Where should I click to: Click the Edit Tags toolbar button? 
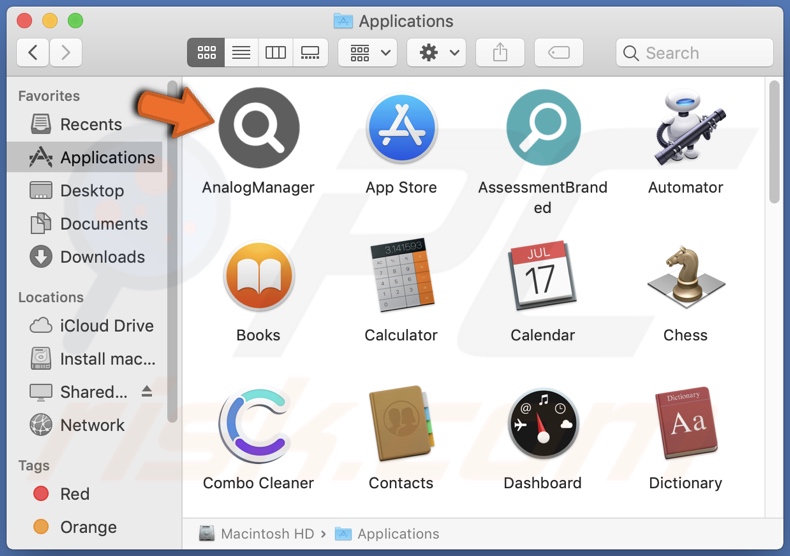(559, 52)
